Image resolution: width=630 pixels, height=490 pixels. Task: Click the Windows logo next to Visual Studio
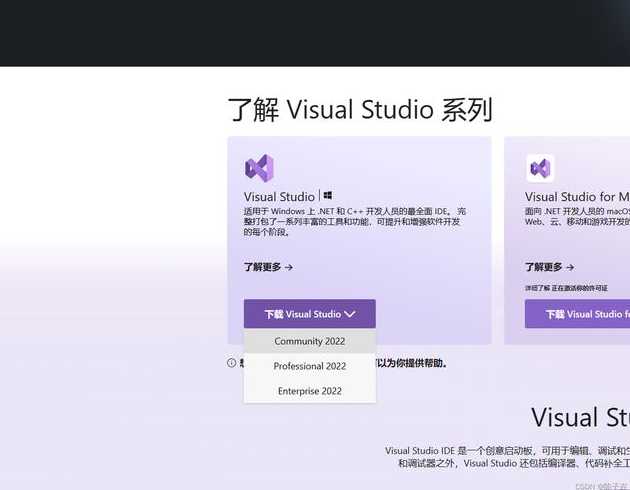click(327, 196)
